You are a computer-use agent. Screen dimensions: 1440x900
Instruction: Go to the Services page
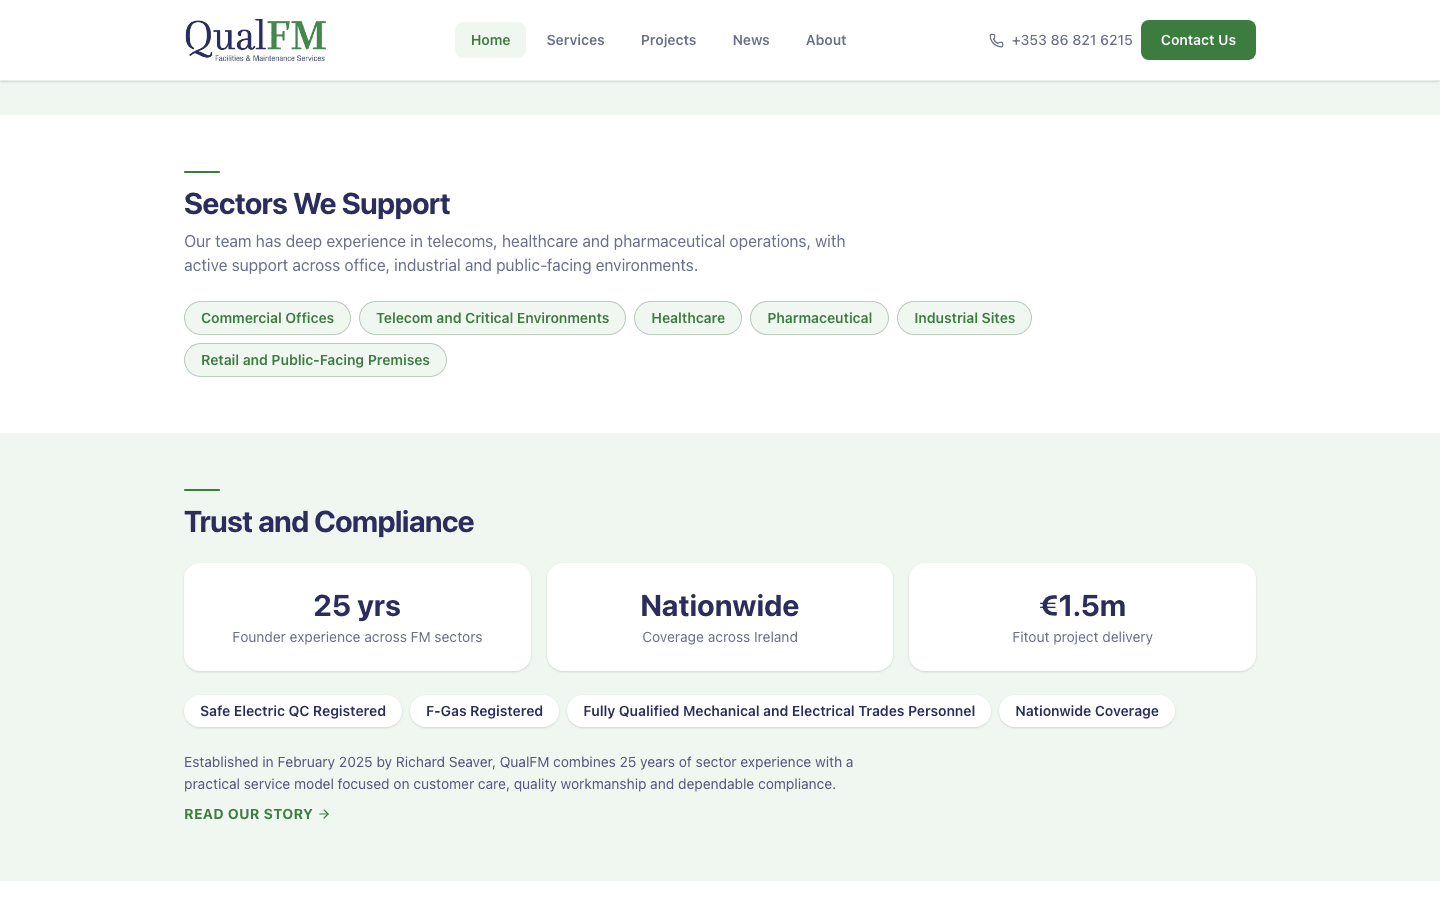(x=575, y=40)
